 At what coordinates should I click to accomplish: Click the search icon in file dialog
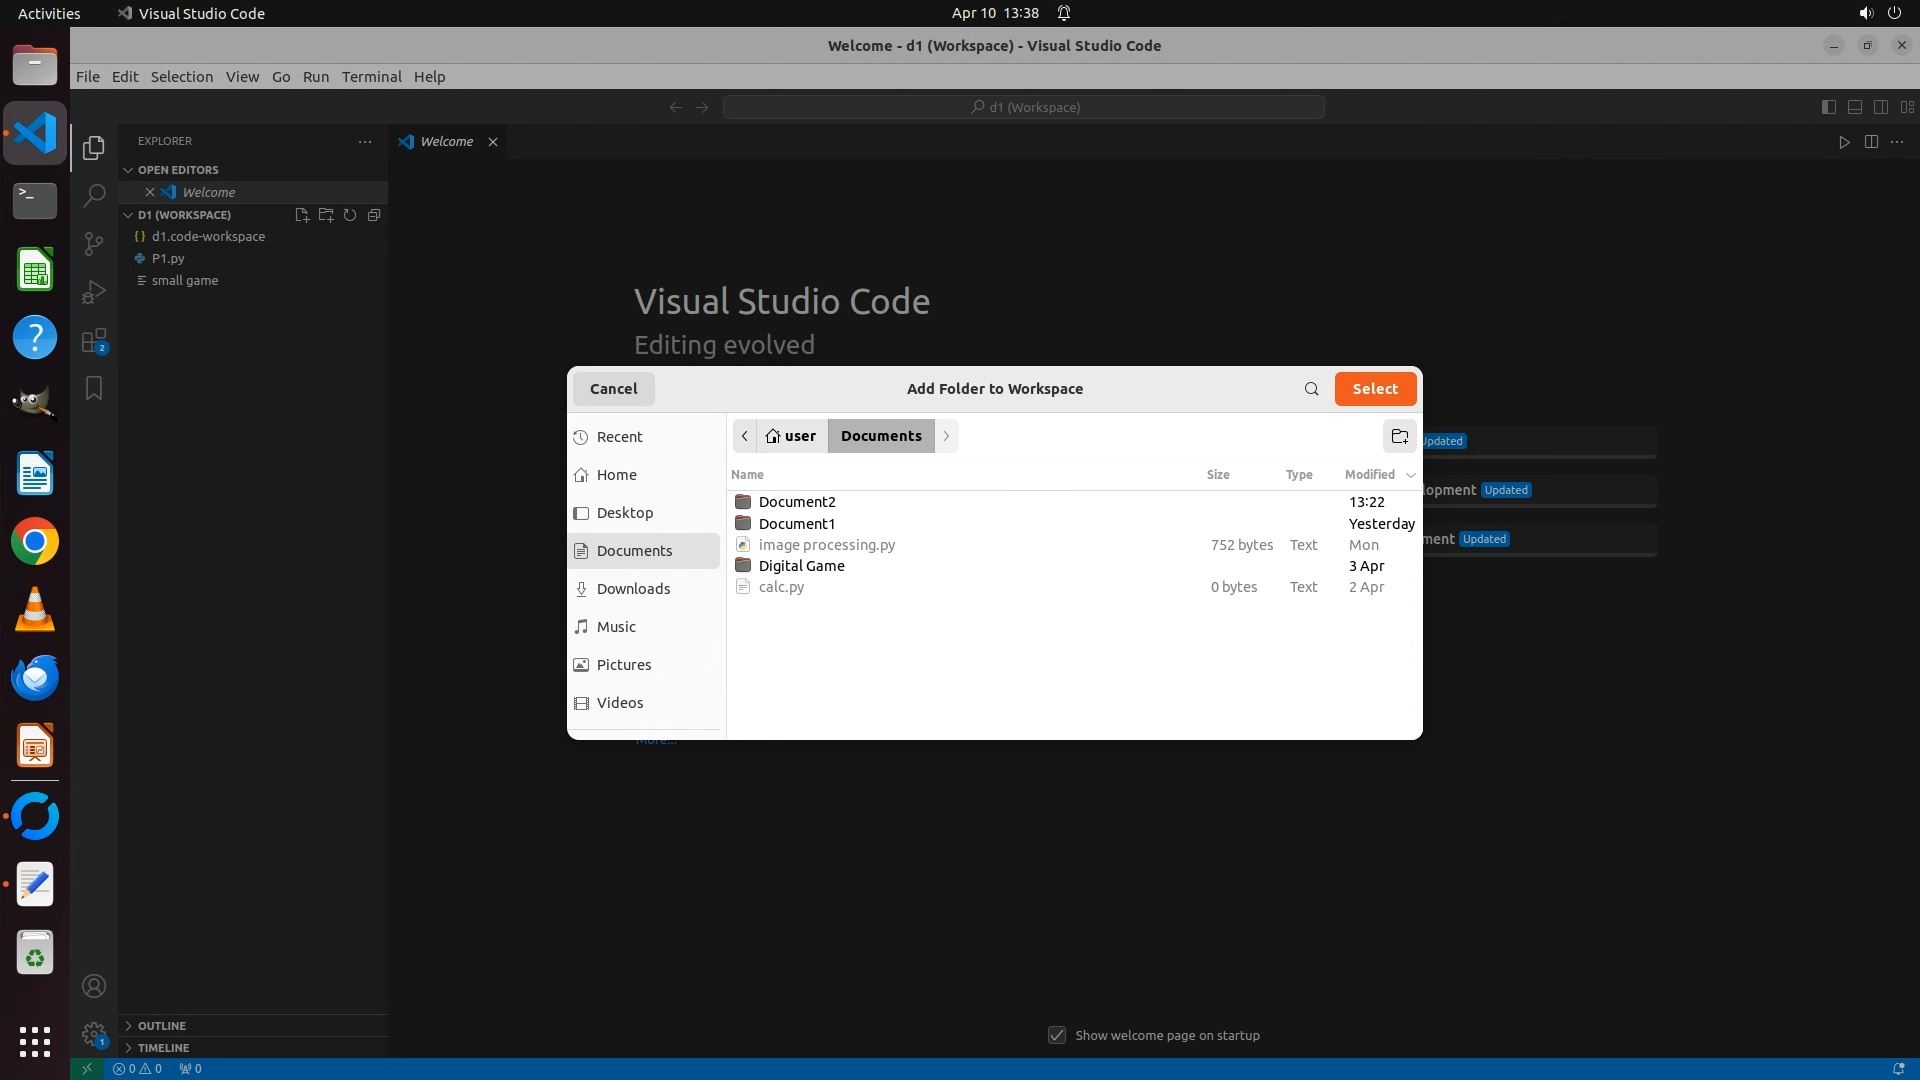click(x=1311, y=389)
